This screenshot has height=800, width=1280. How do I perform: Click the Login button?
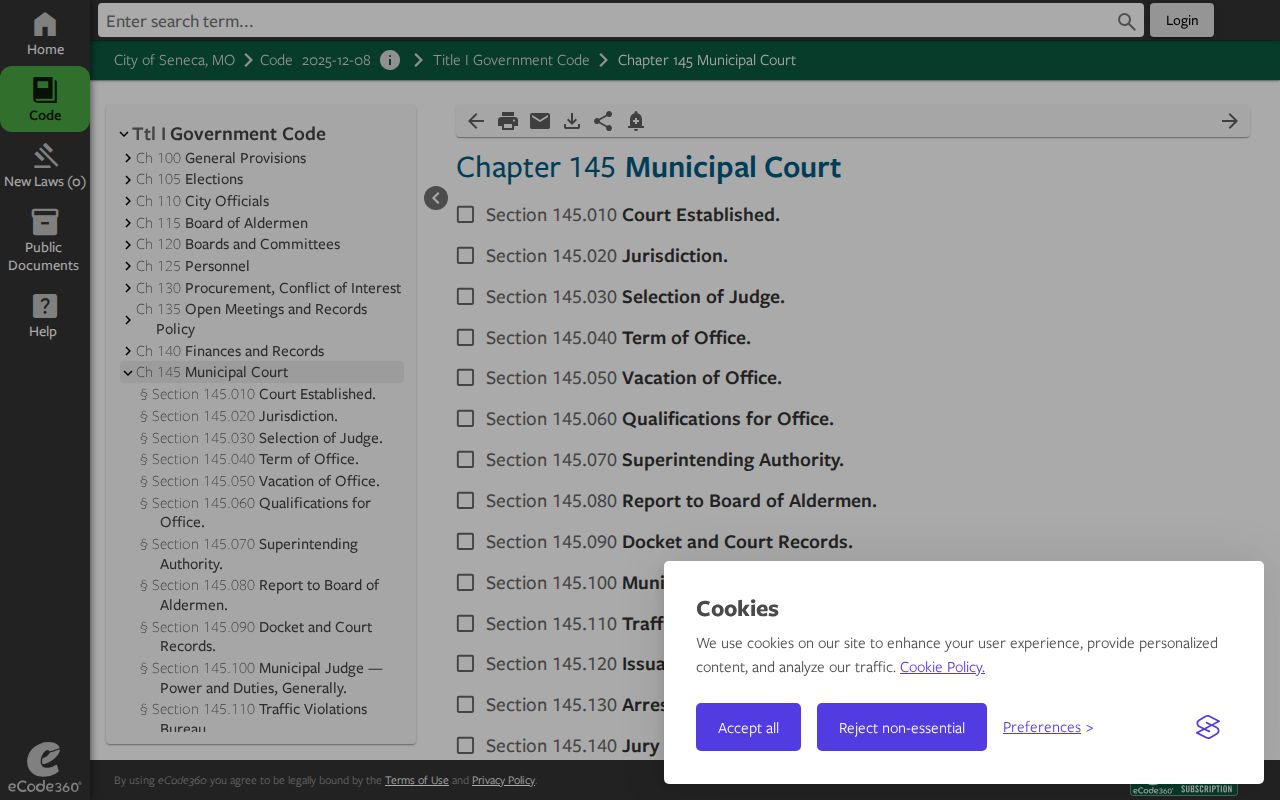click(x=1182, y=20)
